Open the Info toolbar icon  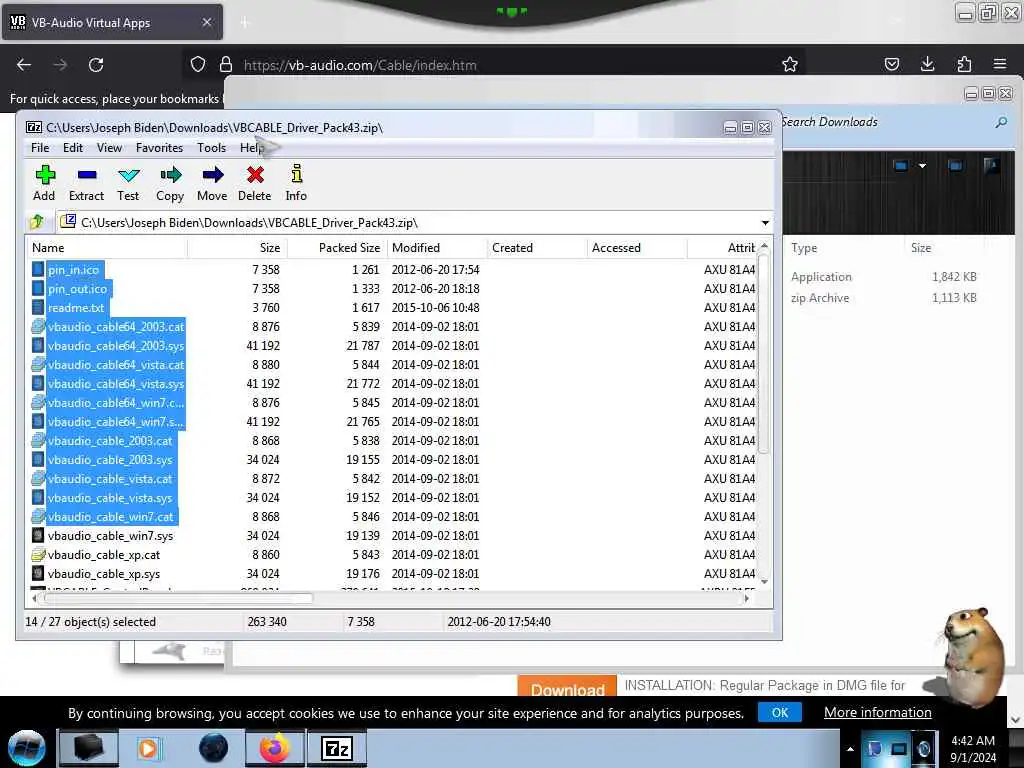coord(296,183)
